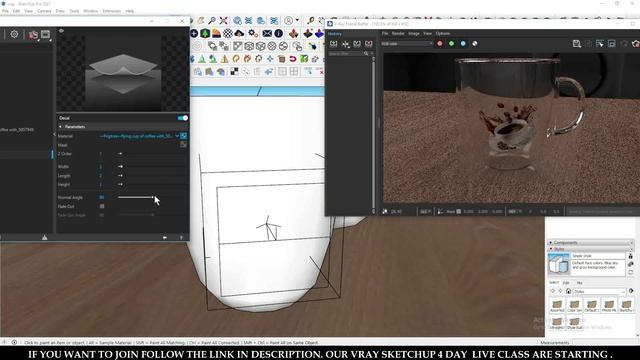Screen dimensions: 640x360
Task: Open the account dropdown arrow
Action: pos(297,20)
